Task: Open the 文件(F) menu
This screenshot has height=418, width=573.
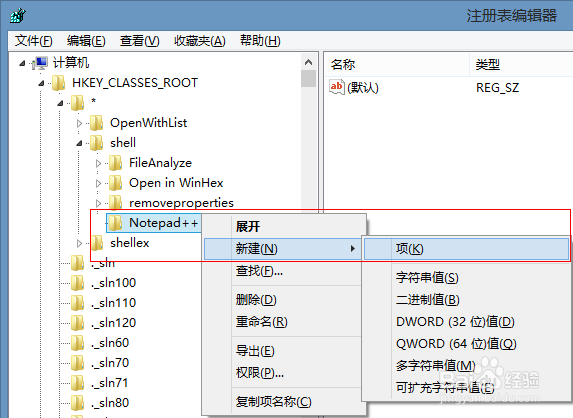Action: [x=34, y=41]
